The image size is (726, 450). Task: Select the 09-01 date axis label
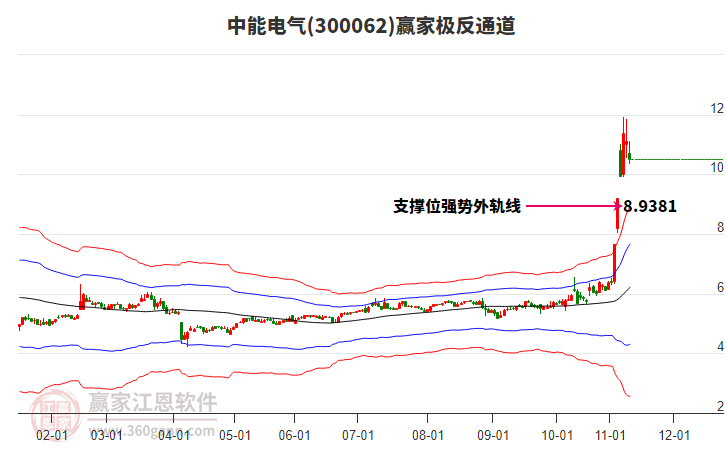(x=493, y=436)
